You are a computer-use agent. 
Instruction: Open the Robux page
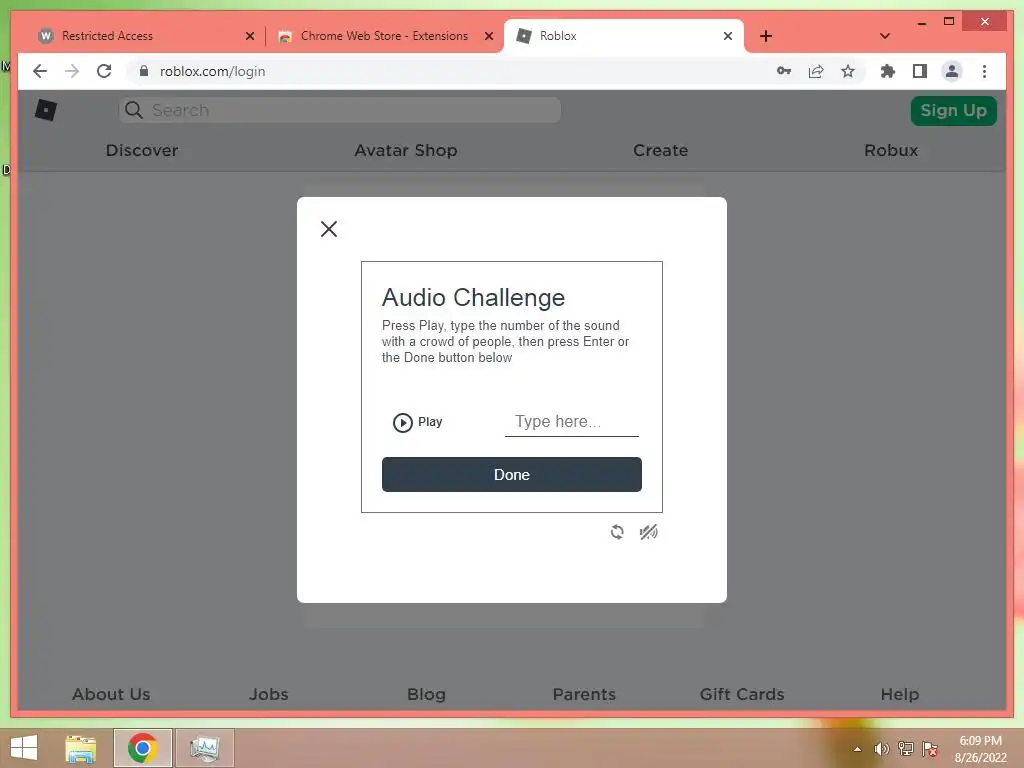891,150
